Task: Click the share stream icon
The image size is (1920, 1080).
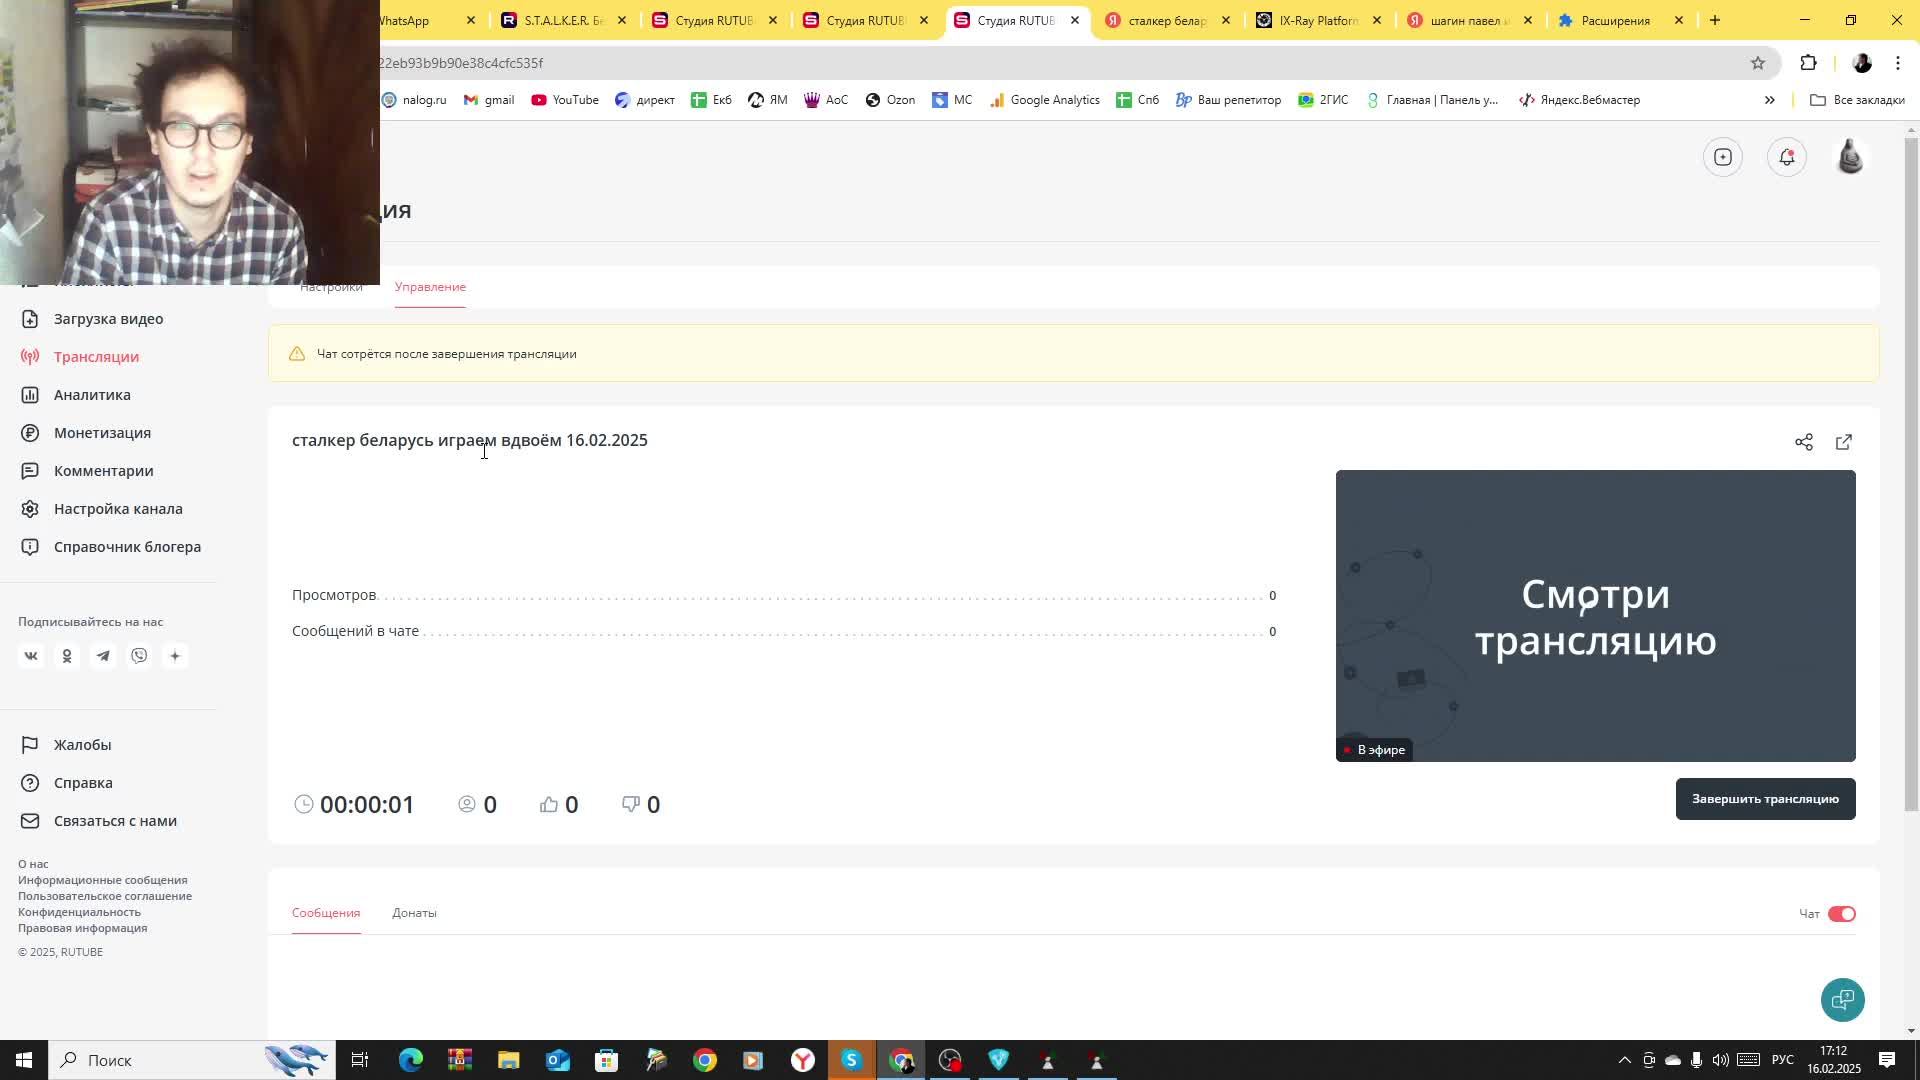Action: pos(1804,442)
